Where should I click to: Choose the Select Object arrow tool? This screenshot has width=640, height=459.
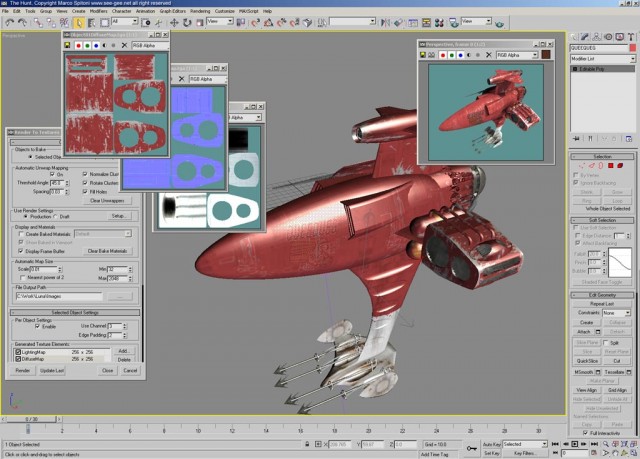[x=78, y=22]
